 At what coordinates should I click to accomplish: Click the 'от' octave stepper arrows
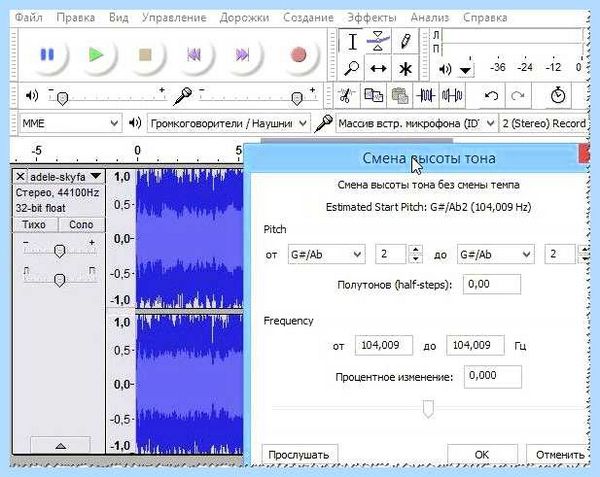tap(416, 254)
